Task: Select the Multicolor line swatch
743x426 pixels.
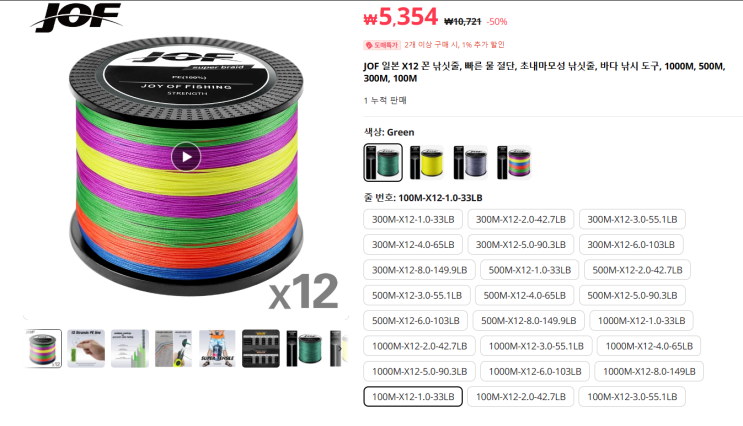Action: [514, 163]
